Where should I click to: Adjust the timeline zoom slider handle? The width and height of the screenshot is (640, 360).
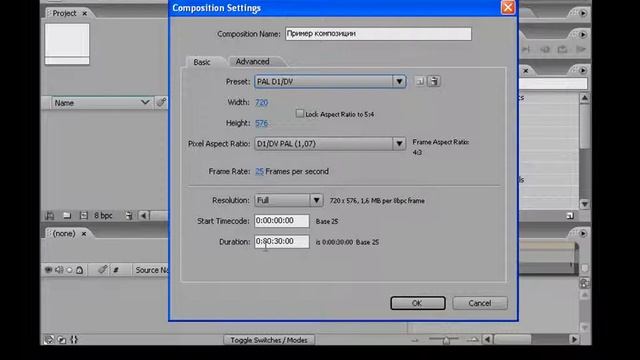[x=446, y=340]
